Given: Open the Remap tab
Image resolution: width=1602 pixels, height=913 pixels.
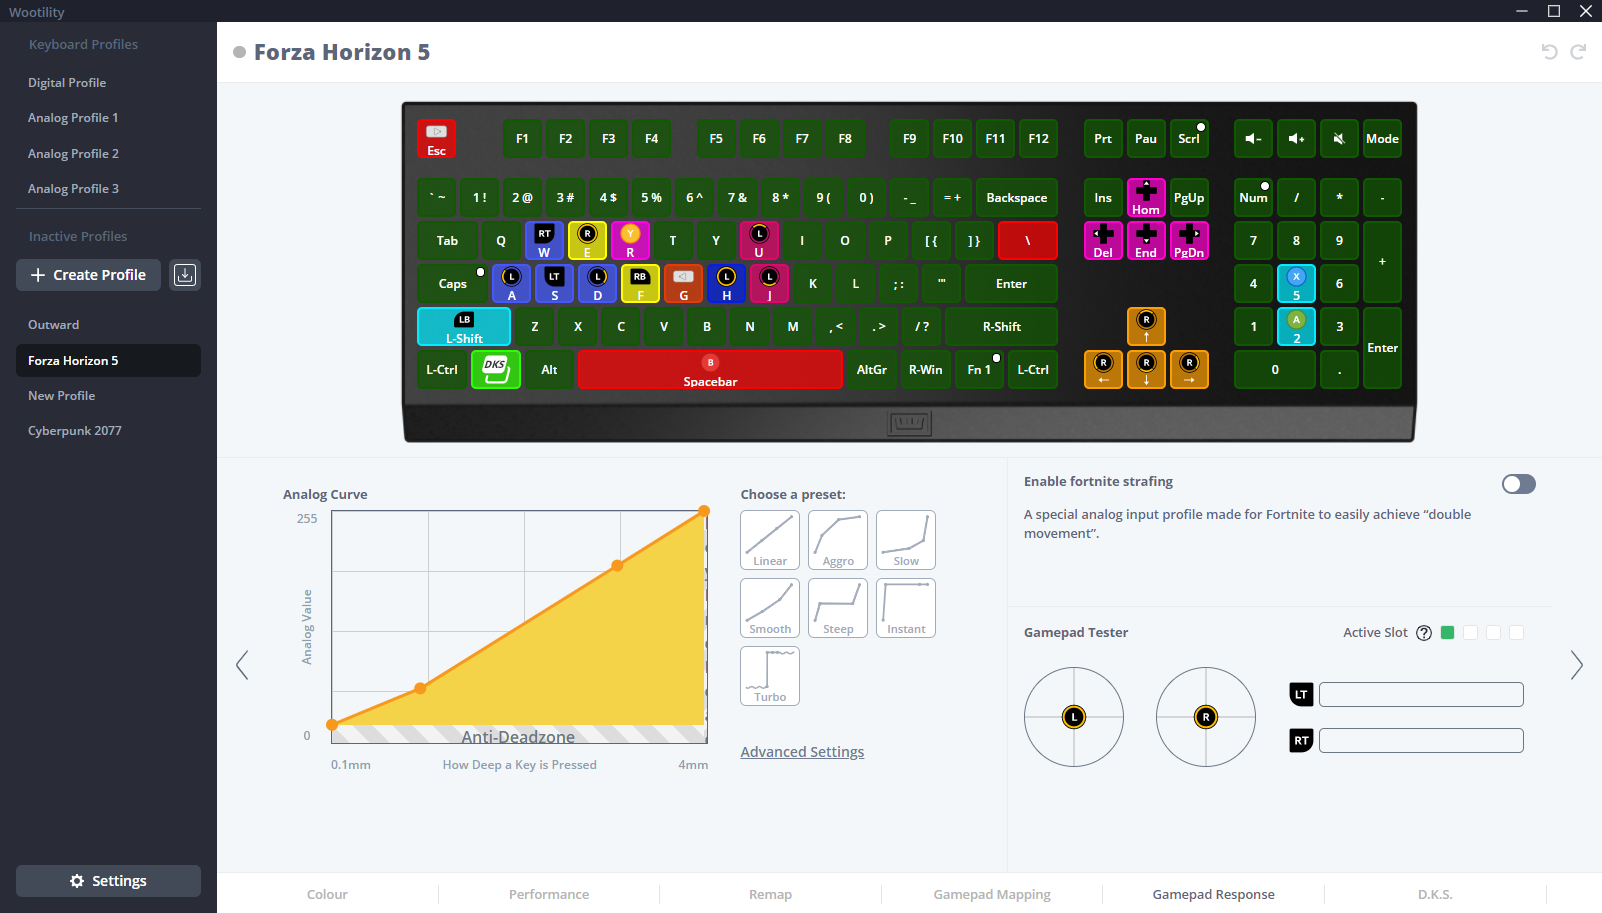Looking at the screenshot, I should [x=770, y=894].
